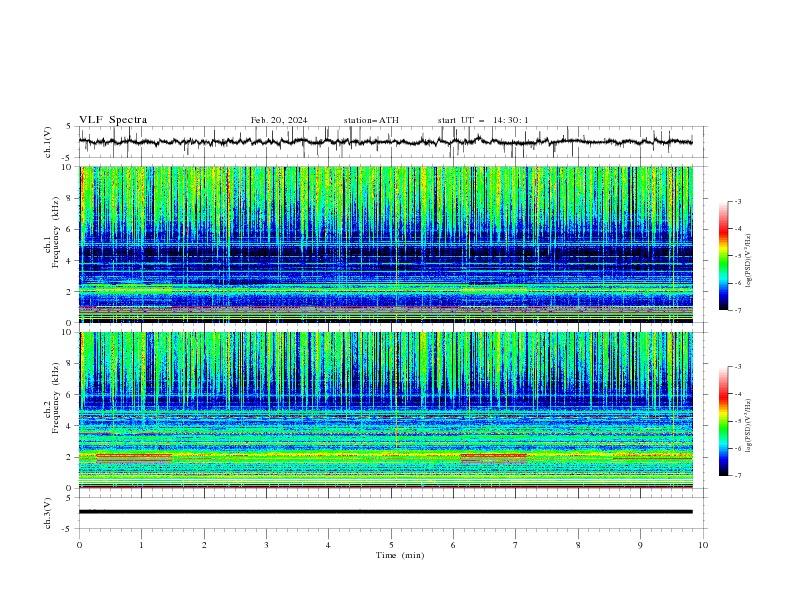
Task: Click the "ch.3(V)" axis label
Action: (x=48, y=513)
